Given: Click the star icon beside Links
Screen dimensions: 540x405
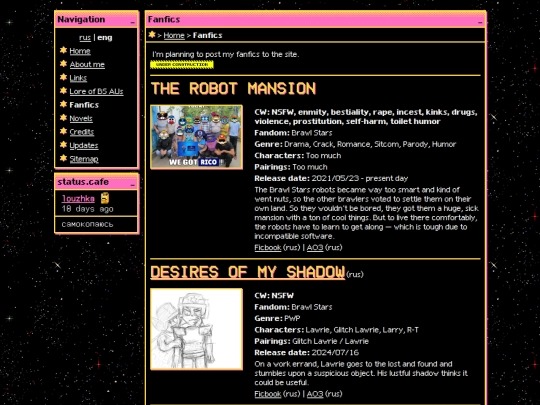Looking at the screenshot, I should tap(63, 77).
